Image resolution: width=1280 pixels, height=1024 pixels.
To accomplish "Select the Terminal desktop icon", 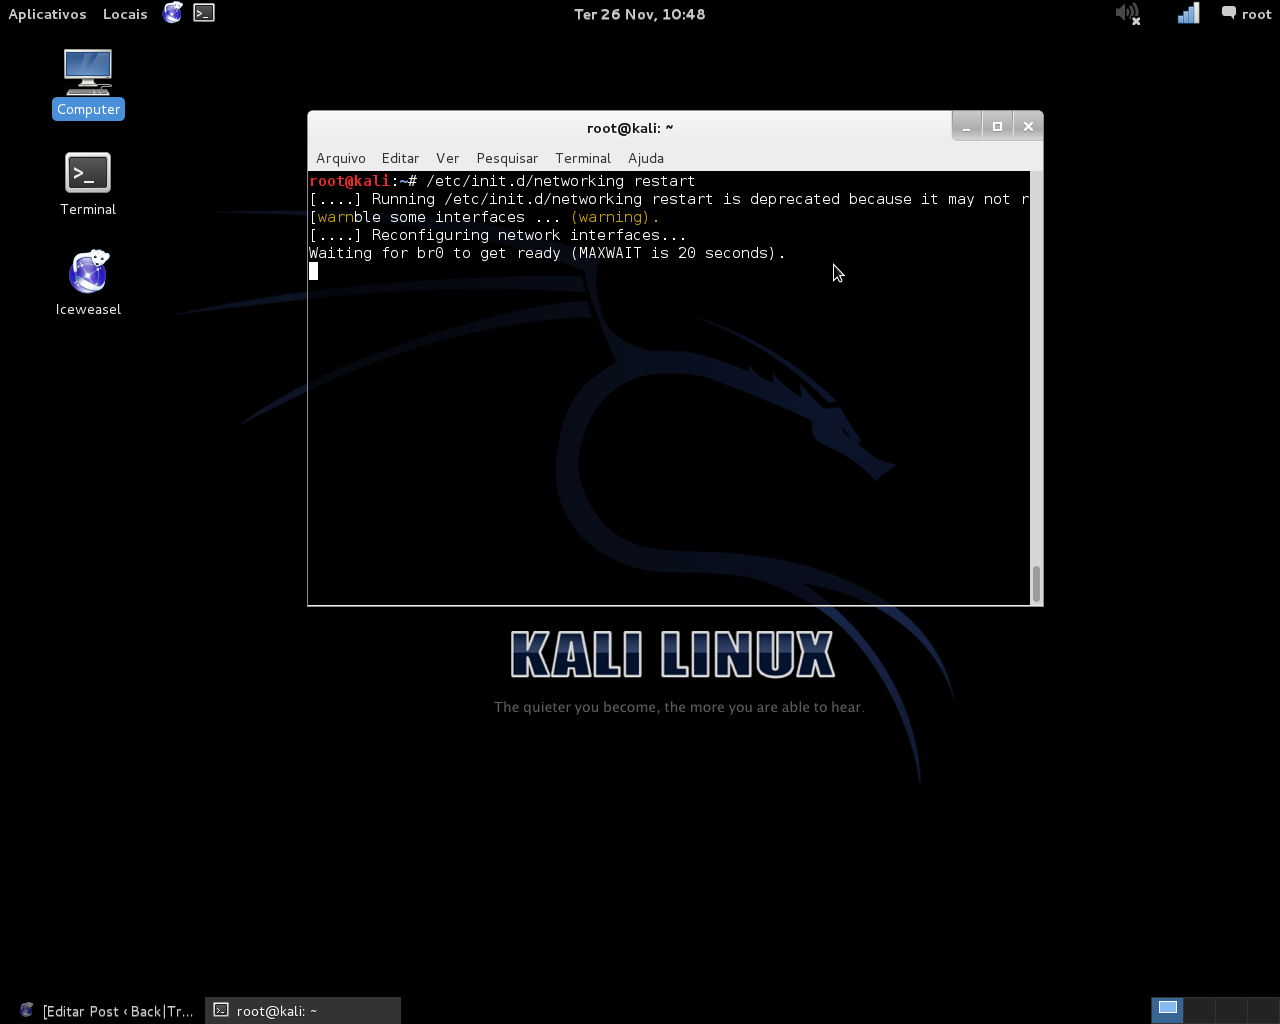I will (x=88, y=184).
